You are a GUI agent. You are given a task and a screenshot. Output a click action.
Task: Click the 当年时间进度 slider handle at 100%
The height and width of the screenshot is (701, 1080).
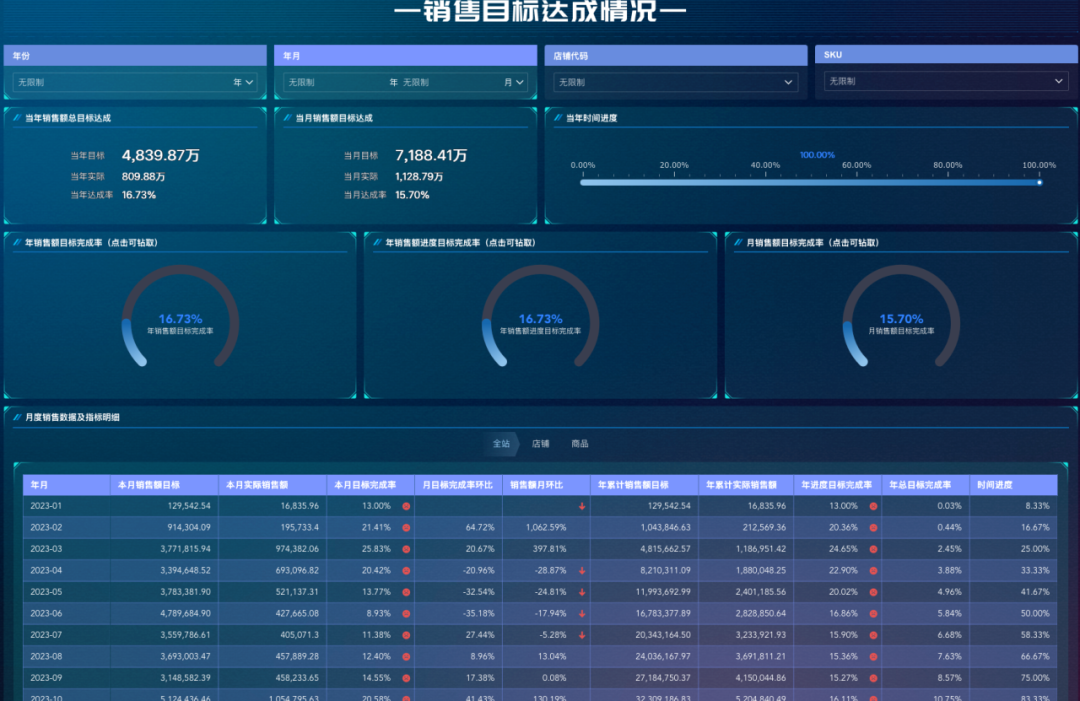click(x=1039, y=182)
